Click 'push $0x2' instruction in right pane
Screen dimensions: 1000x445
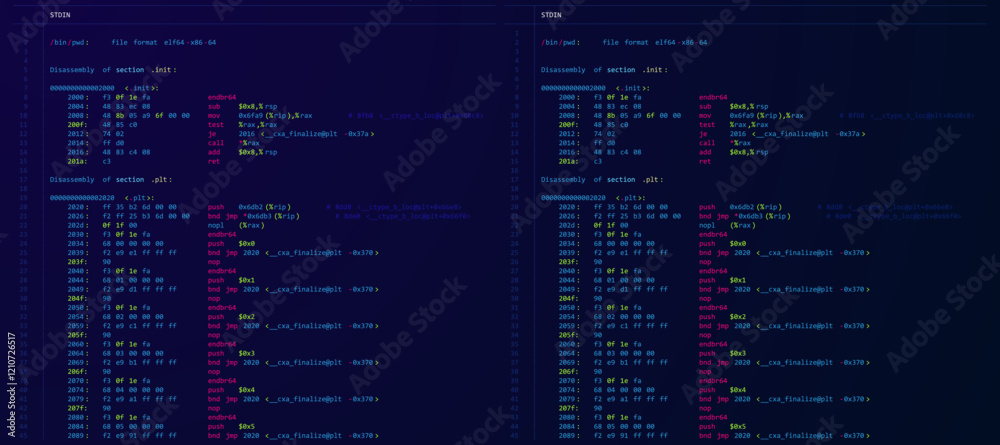[x=723, y=316]
